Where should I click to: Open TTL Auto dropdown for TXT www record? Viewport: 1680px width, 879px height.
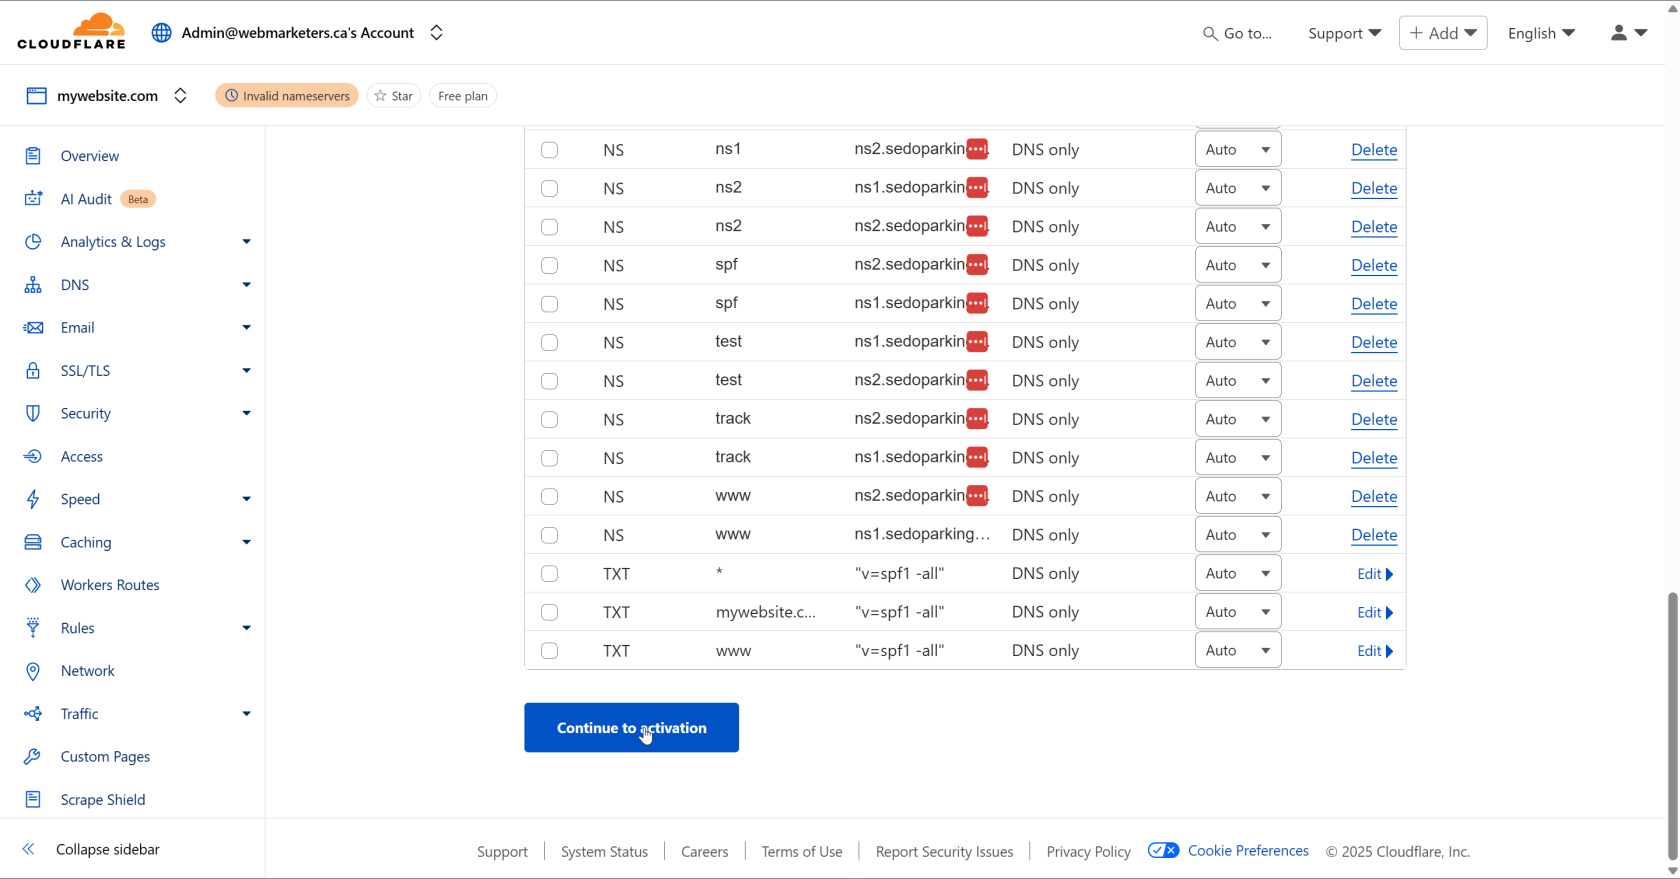[1237, 651]
